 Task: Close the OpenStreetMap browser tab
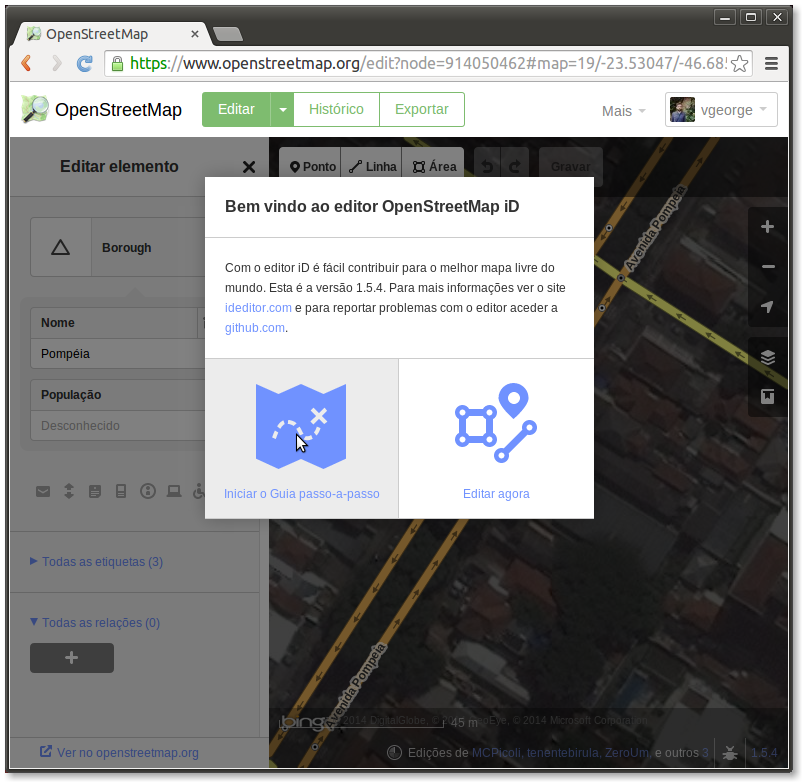[194, 34]
